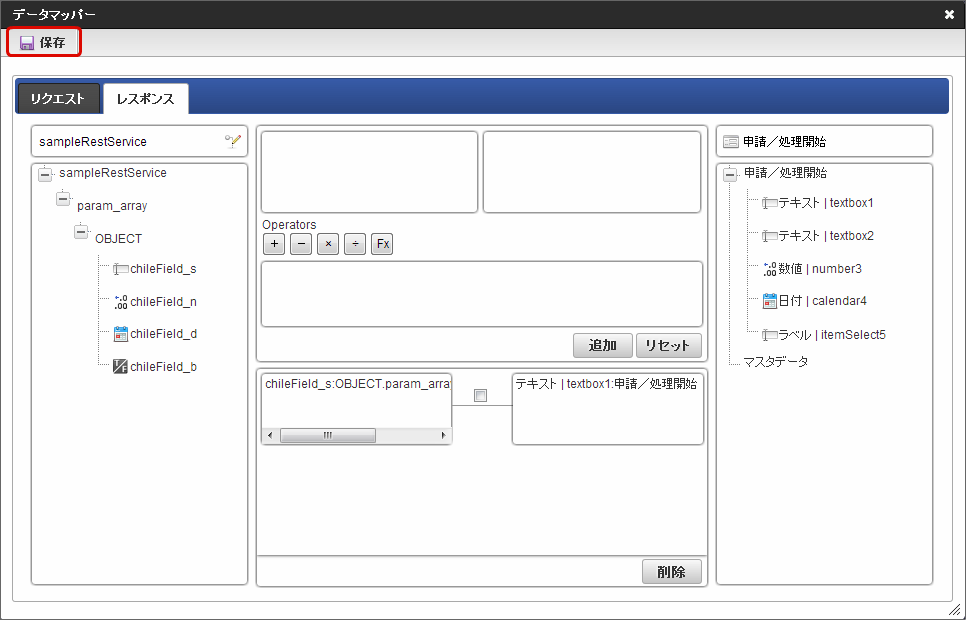The height and width of the screenshot is (620, 966).
Task: Click the expression input area below Operators
Action: (x=482, y=294)
